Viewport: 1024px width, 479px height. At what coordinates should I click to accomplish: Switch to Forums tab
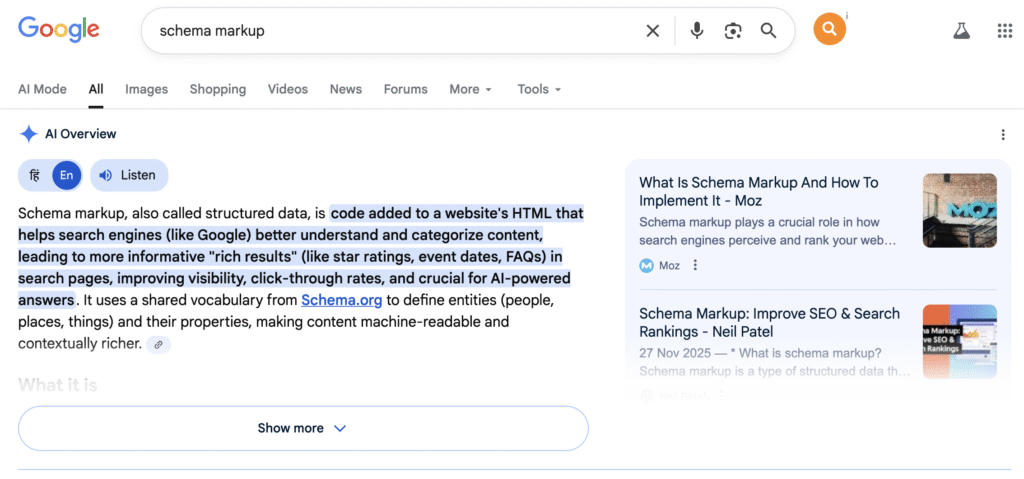tap(406, 90)
